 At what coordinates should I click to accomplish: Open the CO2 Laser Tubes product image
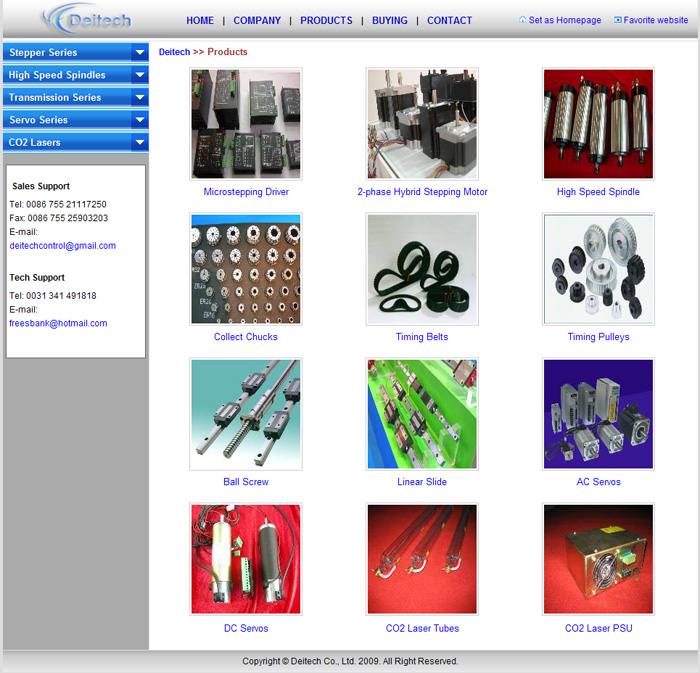click(422, 559)
